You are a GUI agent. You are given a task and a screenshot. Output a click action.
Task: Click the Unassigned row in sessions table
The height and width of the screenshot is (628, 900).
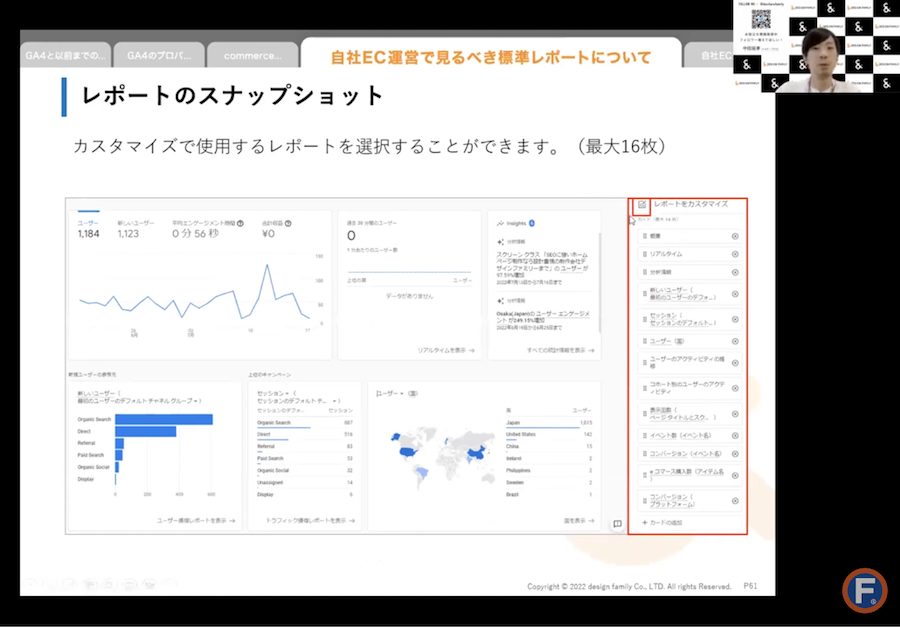coord(305,483)
